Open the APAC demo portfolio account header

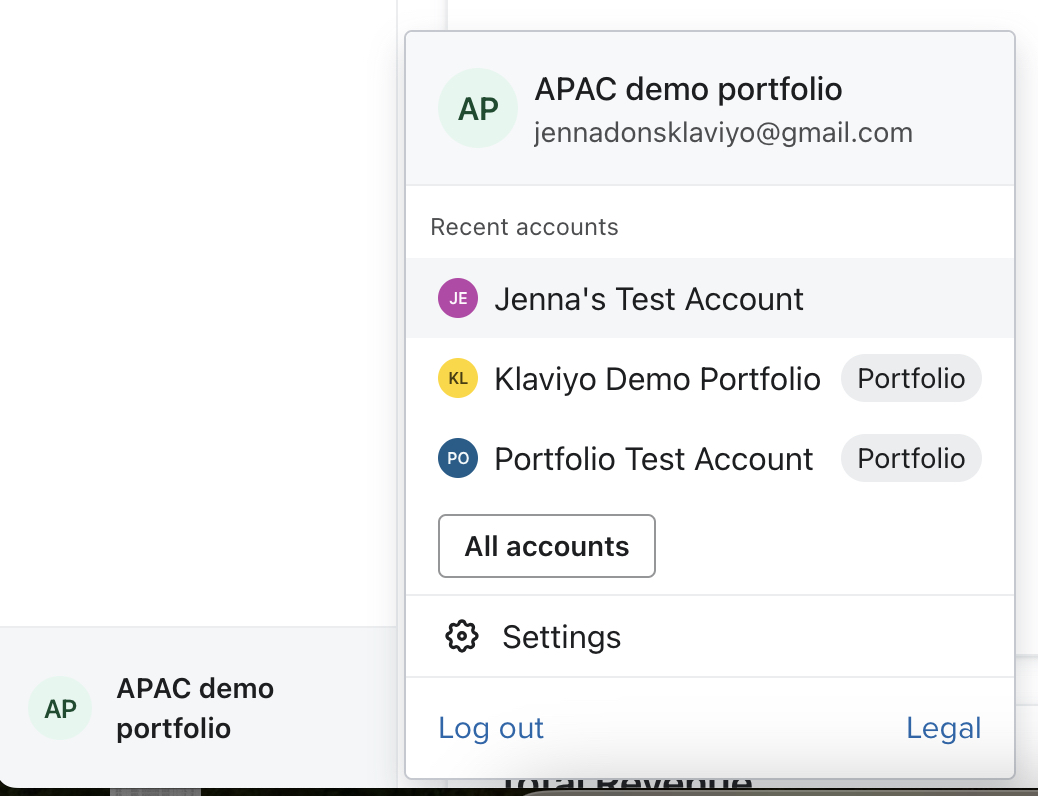pyautogui.click(x=688, y=89)
